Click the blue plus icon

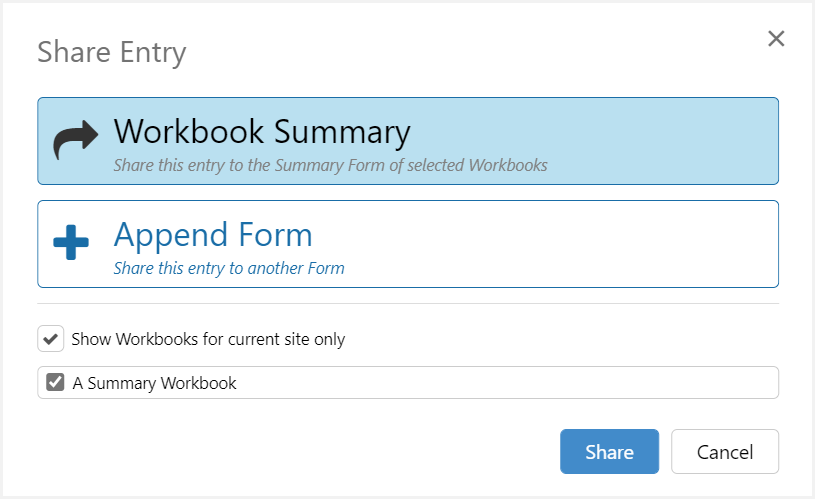(71, 244)
